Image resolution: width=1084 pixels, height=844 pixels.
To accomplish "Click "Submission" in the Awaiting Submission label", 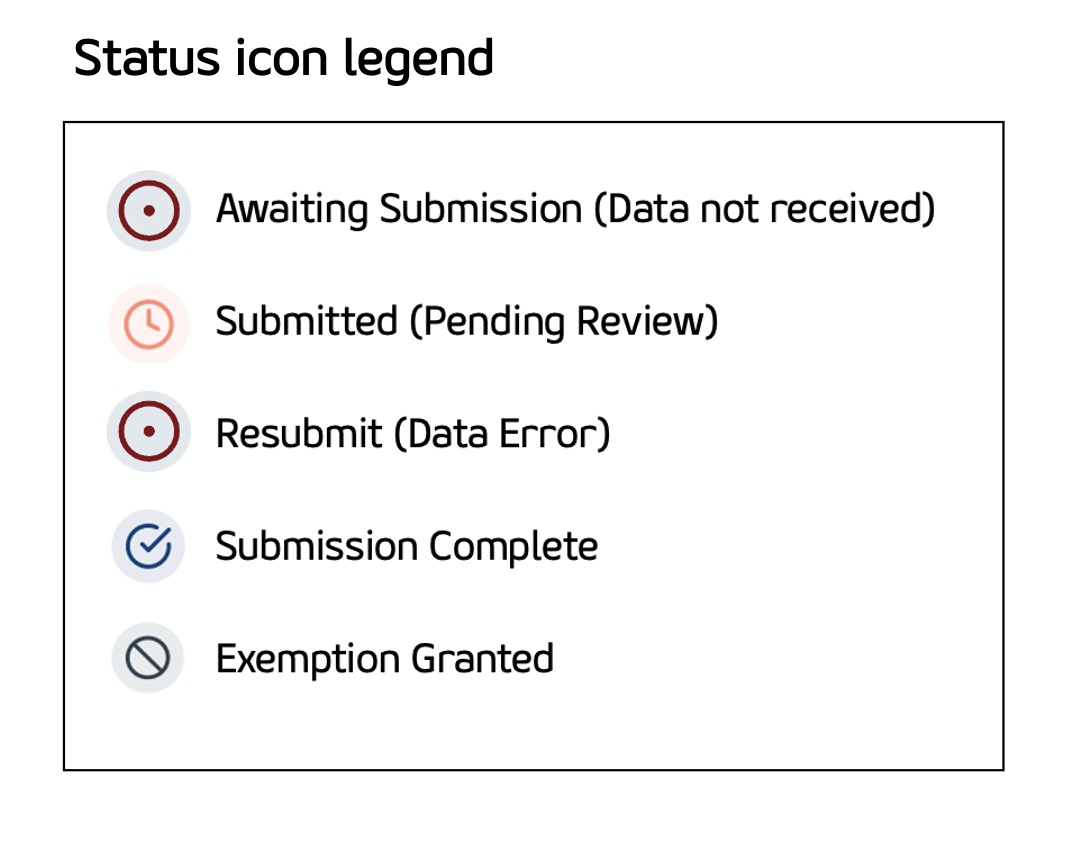I will 480,210.
